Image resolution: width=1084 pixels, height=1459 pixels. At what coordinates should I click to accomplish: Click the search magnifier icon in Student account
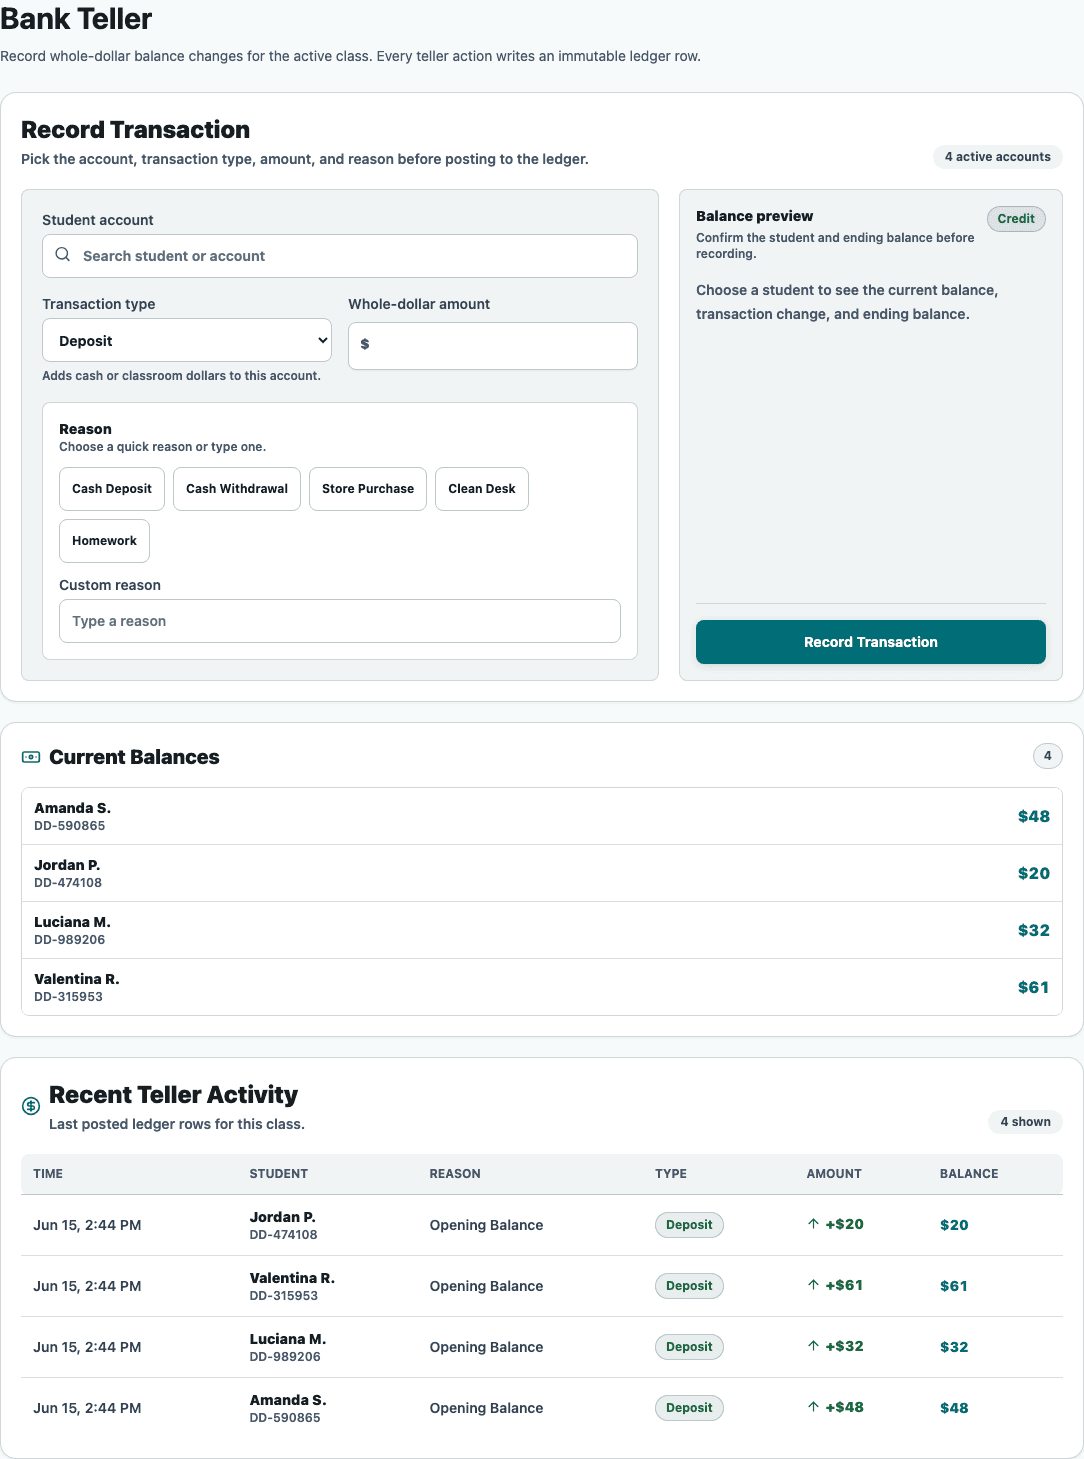(x=63, y=255)
